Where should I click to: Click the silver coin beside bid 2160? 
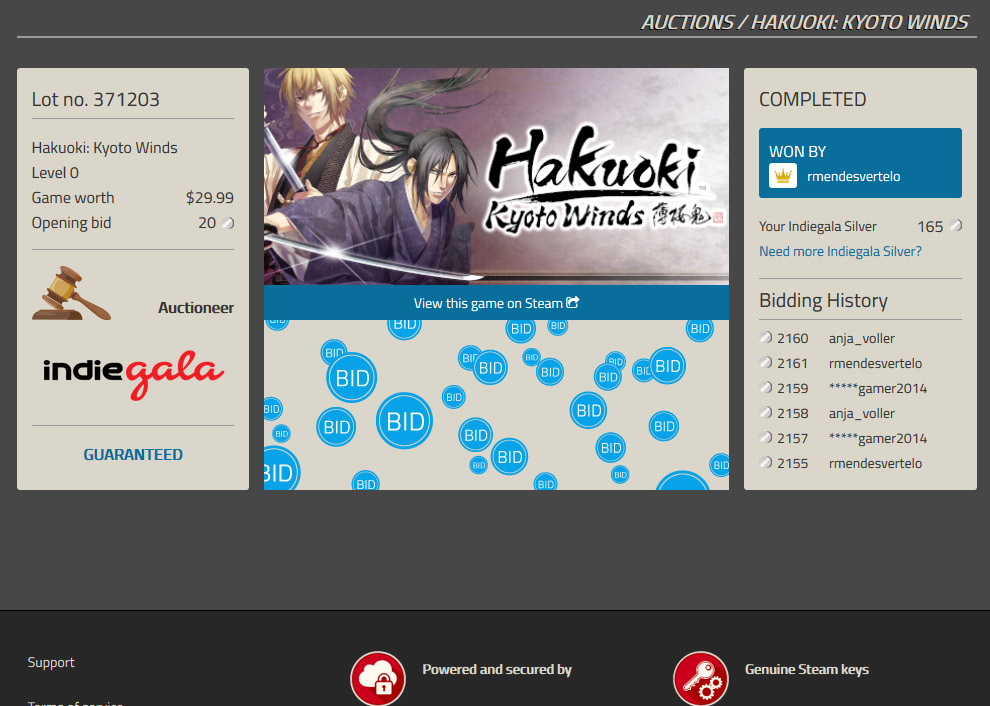click(x=766, y=338)
